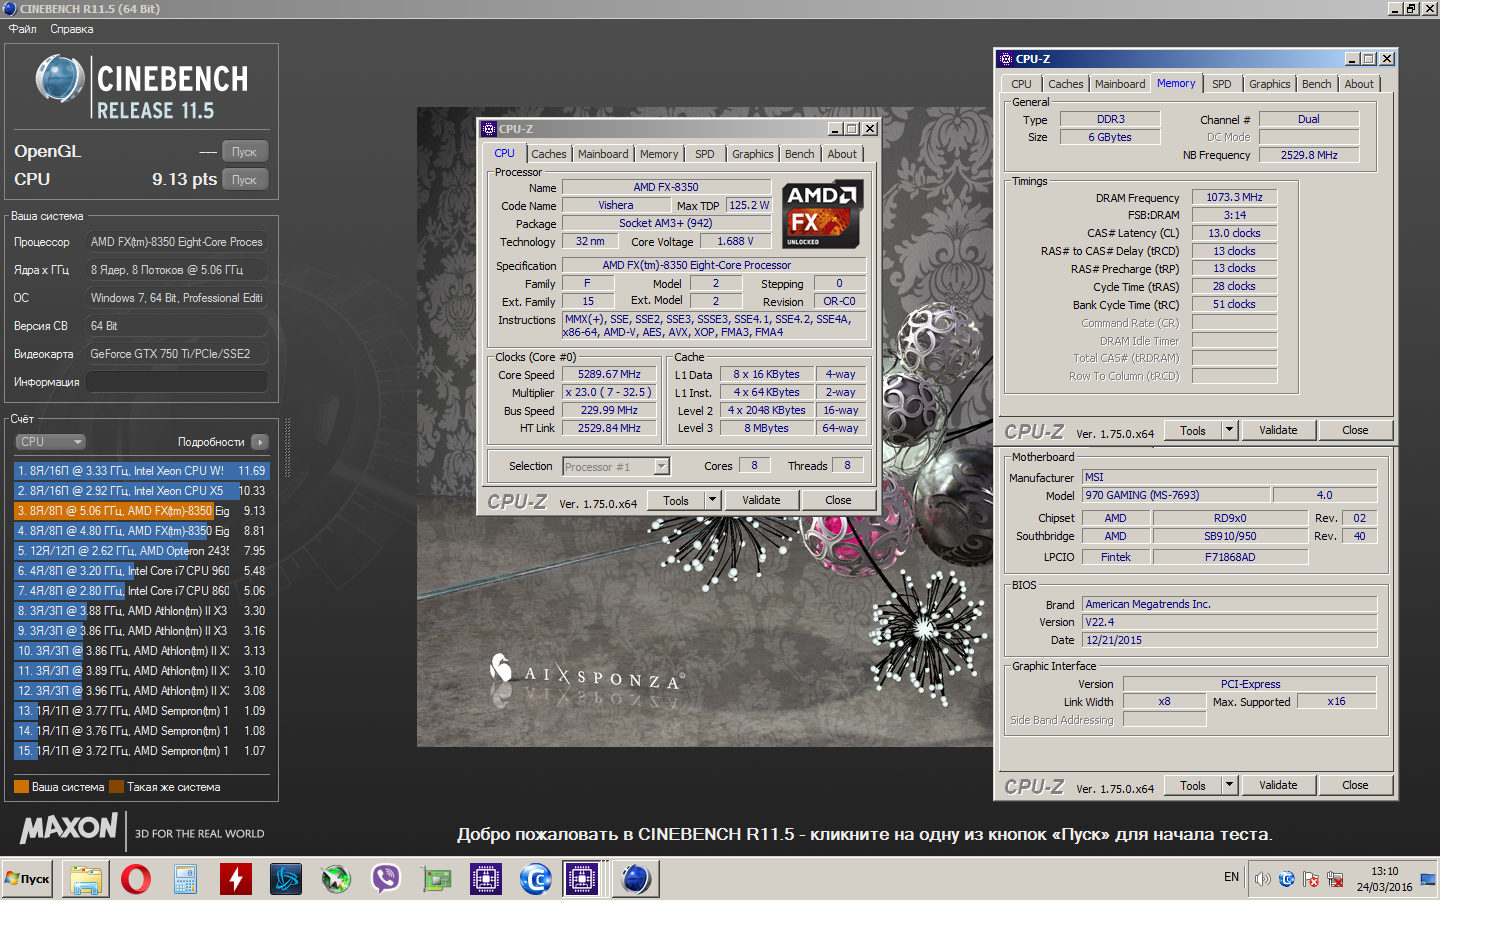Viewport: 1500px width, 925px height.
Task: Open the Справка menu
Action: pyautogui.click(x=72, y=29)
